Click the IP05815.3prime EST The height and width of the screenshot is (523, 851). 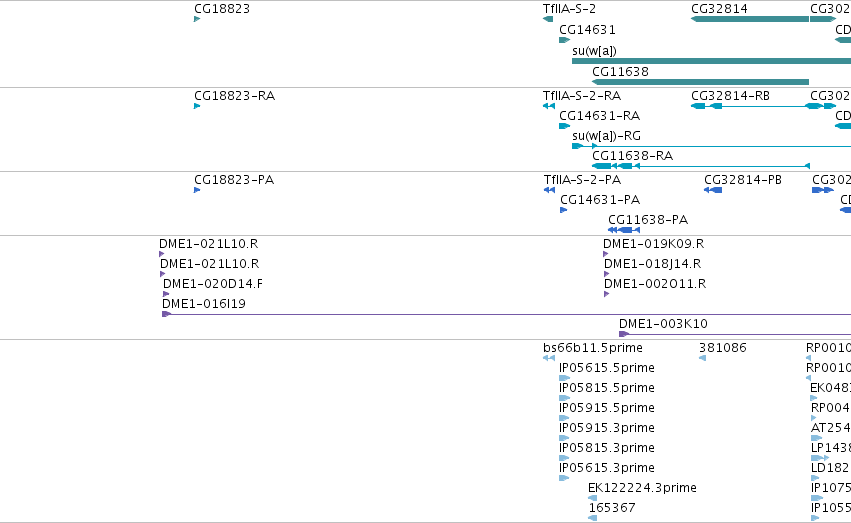coord(564,458)
